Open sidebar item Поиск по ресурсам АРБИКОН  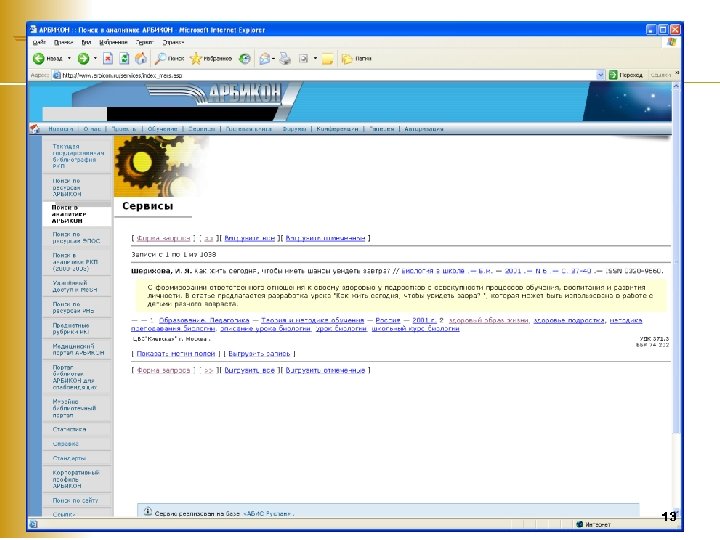click(67, 187)
